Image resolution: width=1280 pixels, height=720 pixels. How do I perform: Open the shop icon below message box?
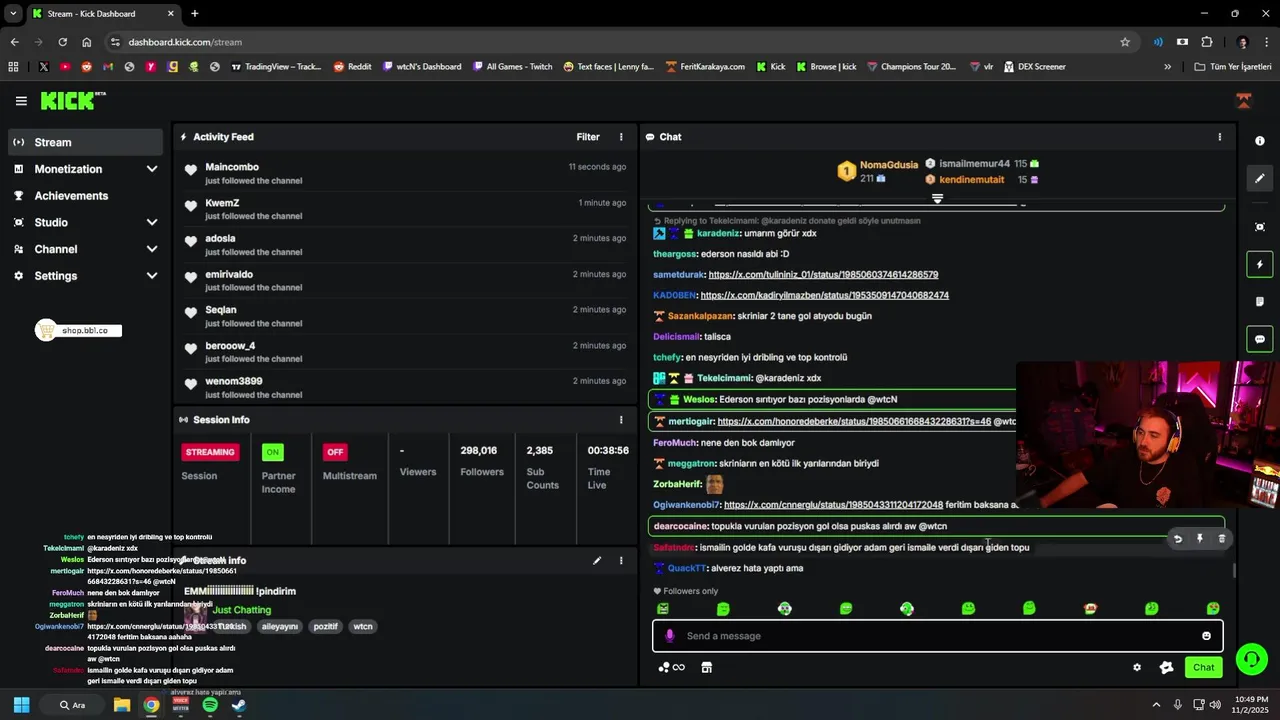tap(706, 668)
